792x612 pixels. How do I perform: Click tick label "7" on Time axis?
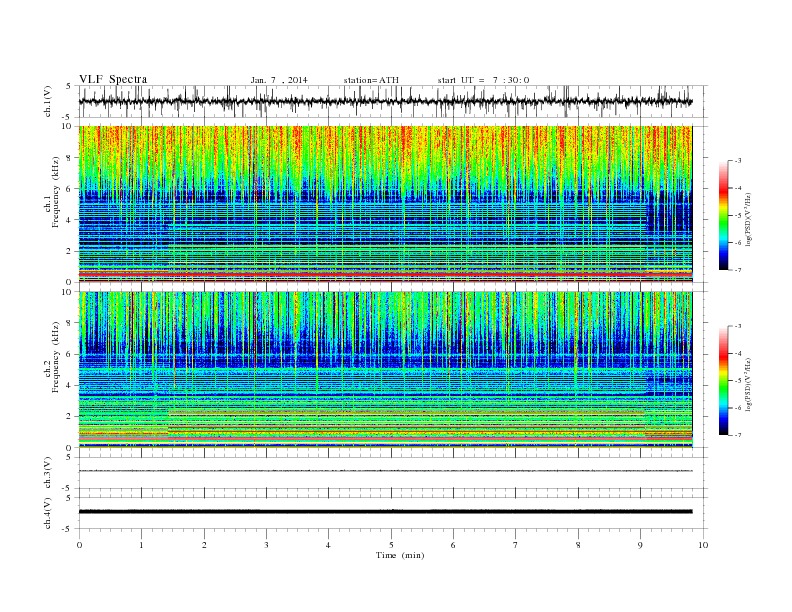coord(516,545)
